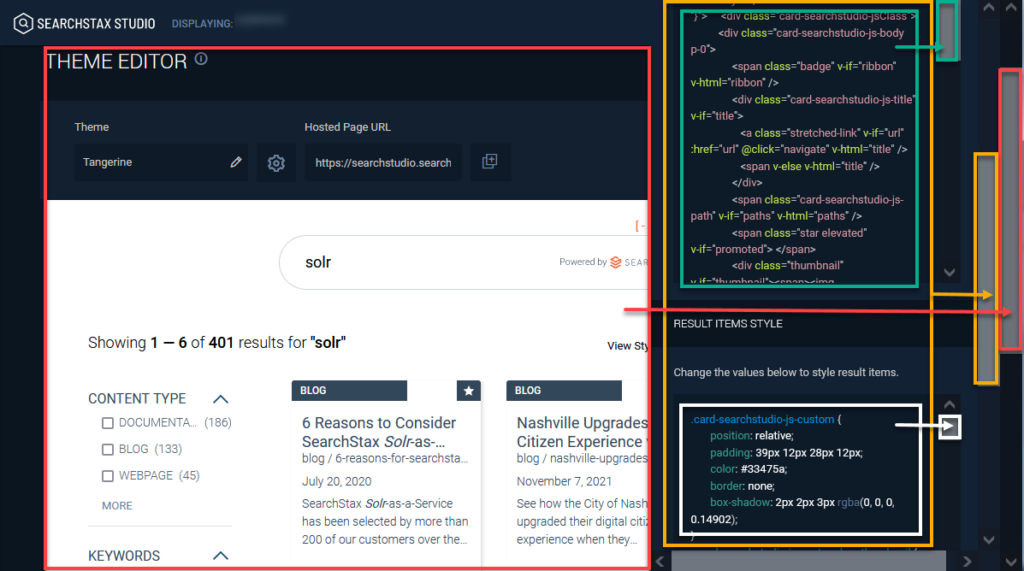Image resolution: width=1024 pixels, height=571 pixels.
Task: Copy hosted page URL with the copy icon
Action: coord(490,162)
